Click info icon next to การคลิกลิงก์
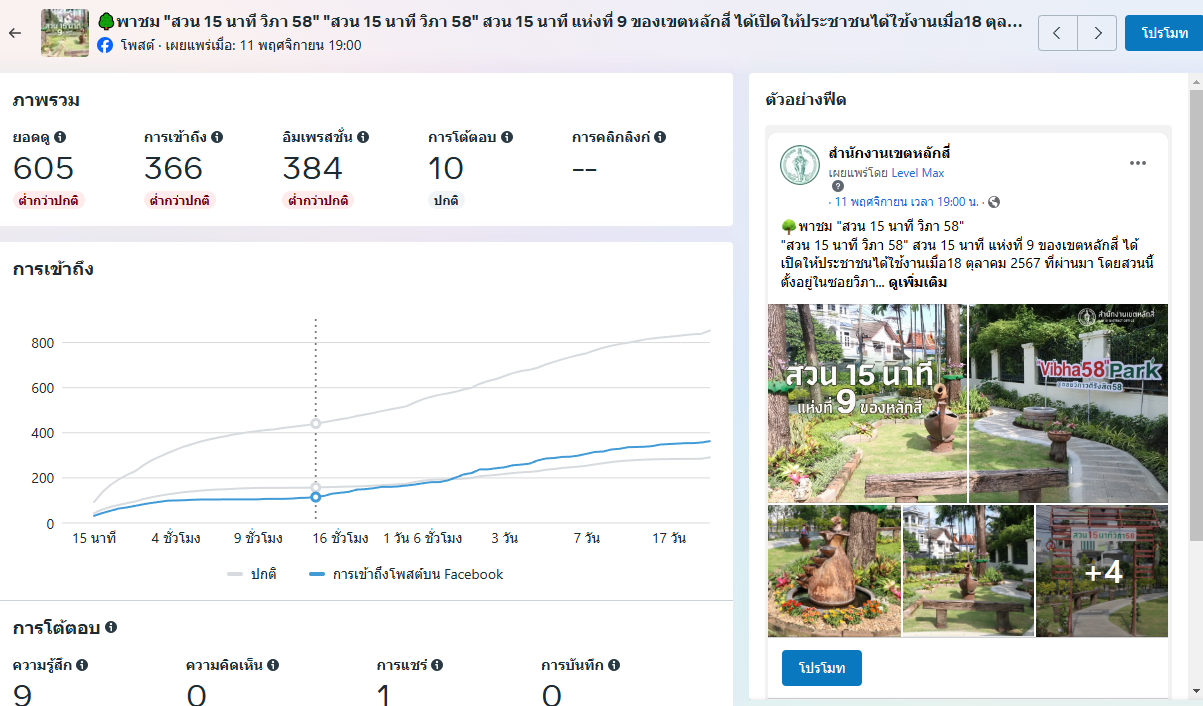The image size is (1203, 706). (x=660, y=137)
